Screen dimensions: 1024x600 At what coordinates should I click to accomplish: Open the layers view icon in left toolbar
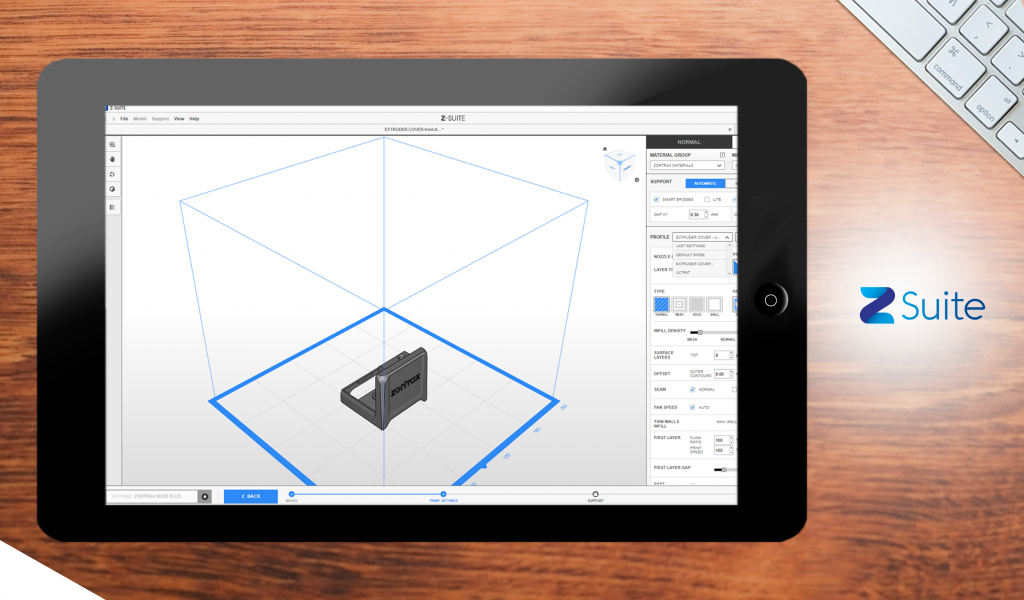[113, 207]
